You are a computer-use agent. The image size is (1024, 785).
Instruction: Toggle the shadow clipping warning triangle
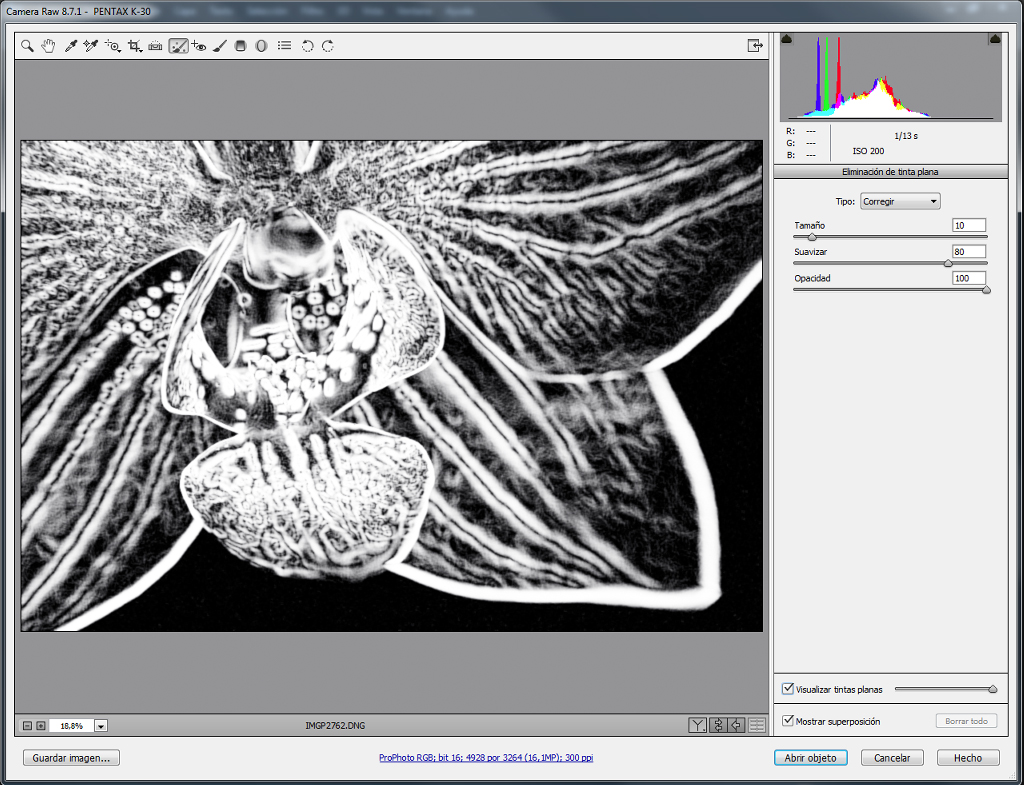click(x=787, y=39)
